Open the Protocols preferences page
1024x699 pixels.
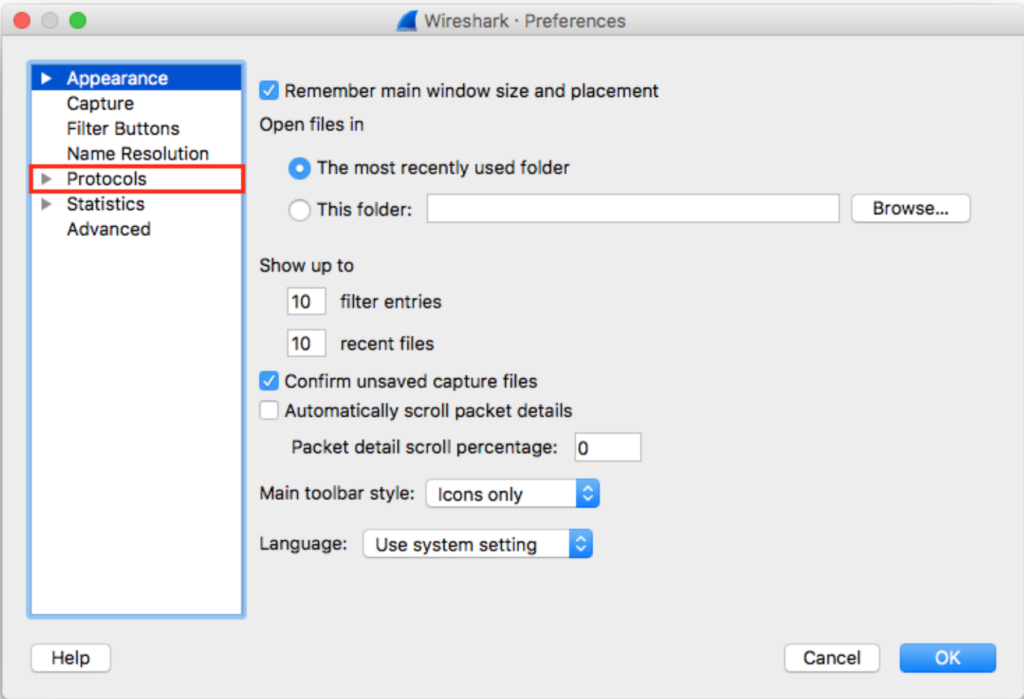tap(105, 179)
